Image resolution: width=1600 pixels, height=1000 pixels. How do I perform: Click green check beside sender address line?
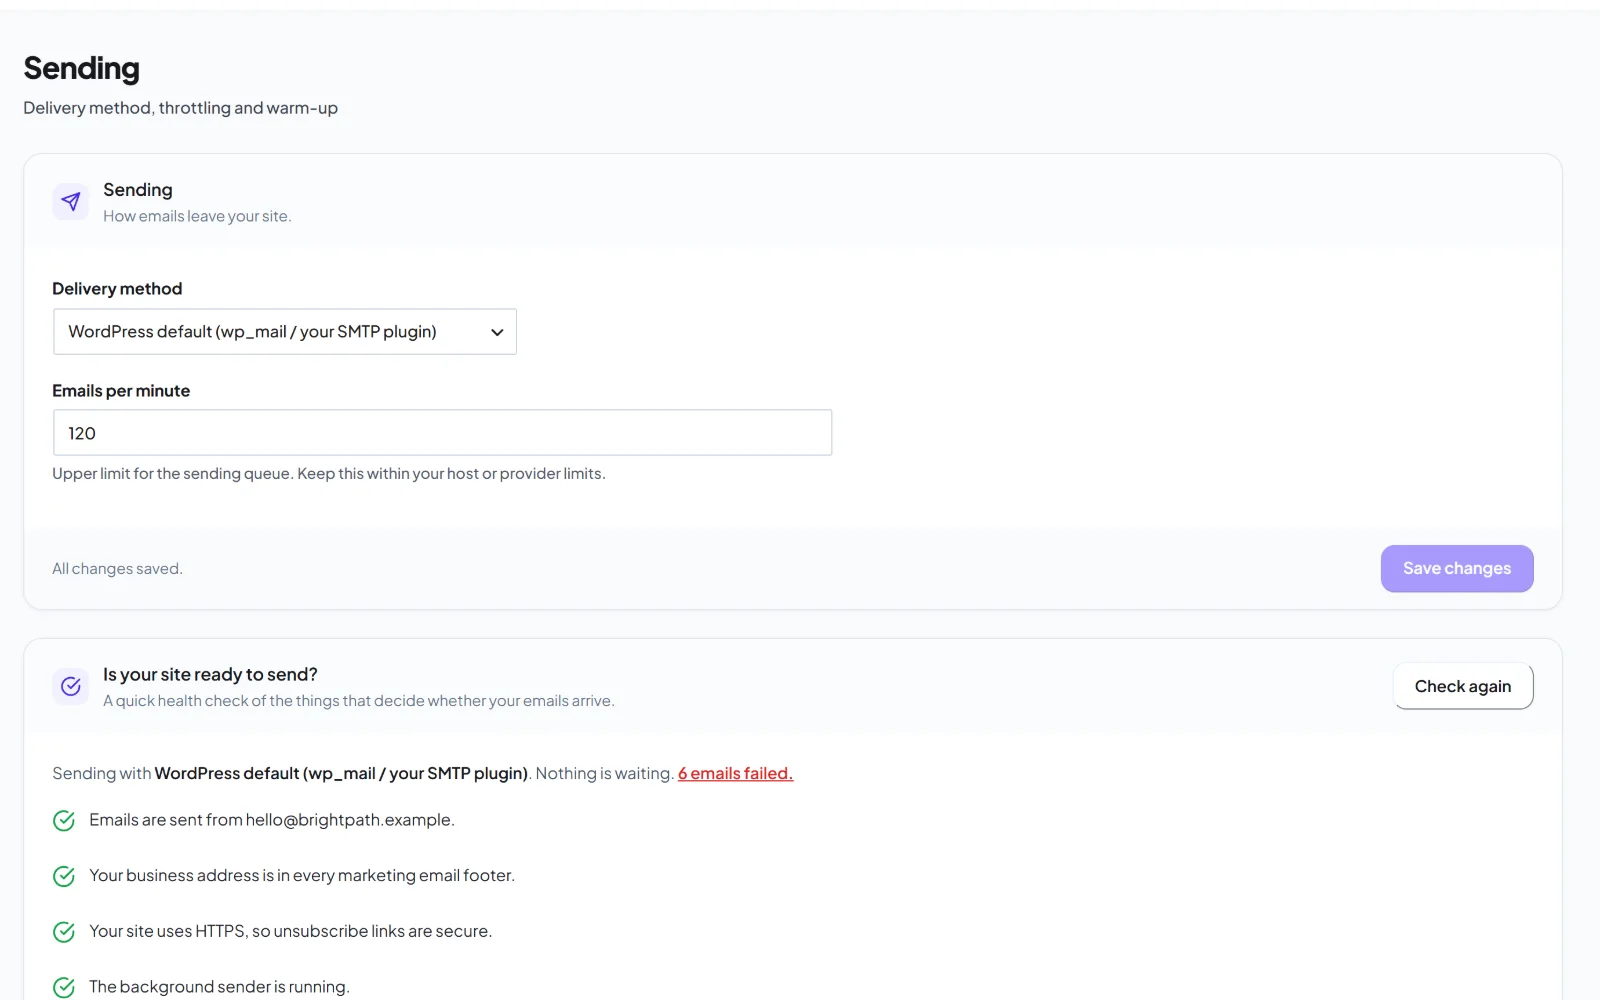(64, 821)
